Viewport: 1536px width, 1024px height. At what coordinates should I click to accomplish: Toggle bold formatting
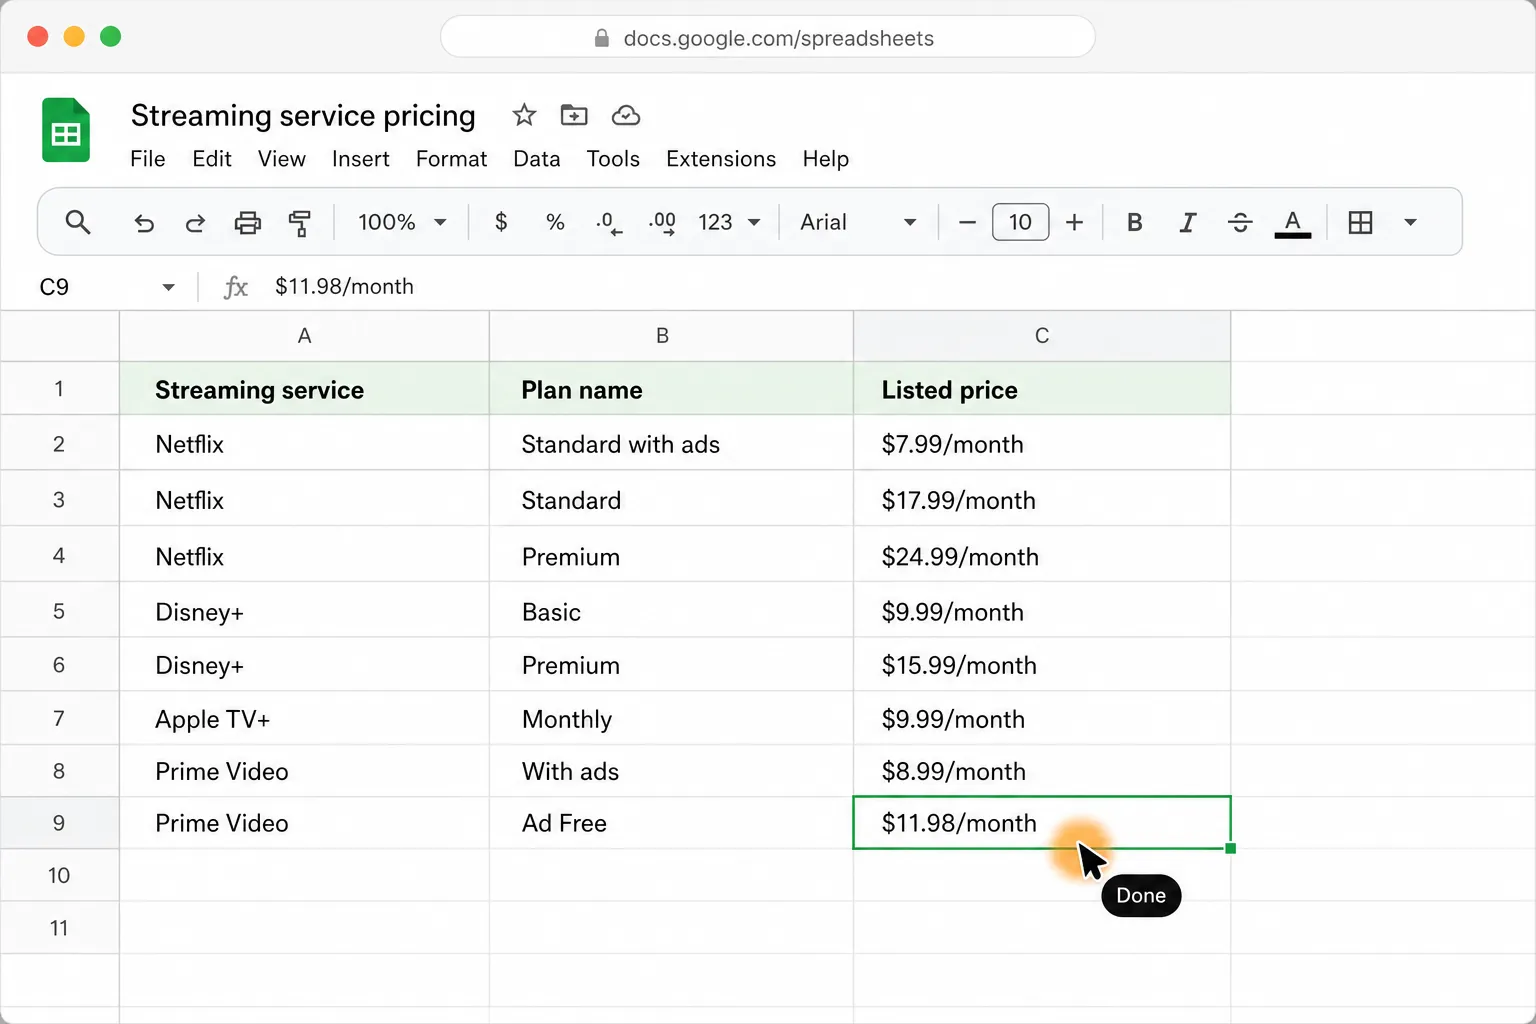pos(1134,222)
